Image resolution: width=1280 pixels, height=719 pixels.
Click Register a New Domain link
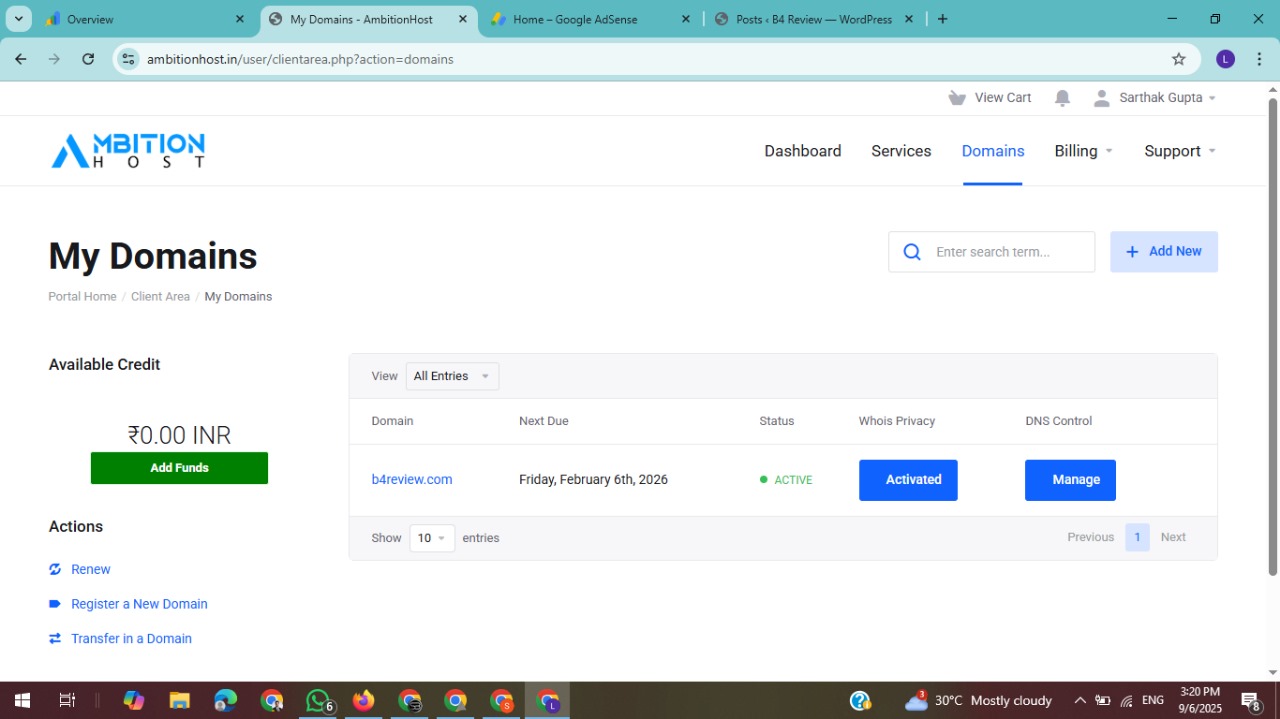[x=139, y=604]
